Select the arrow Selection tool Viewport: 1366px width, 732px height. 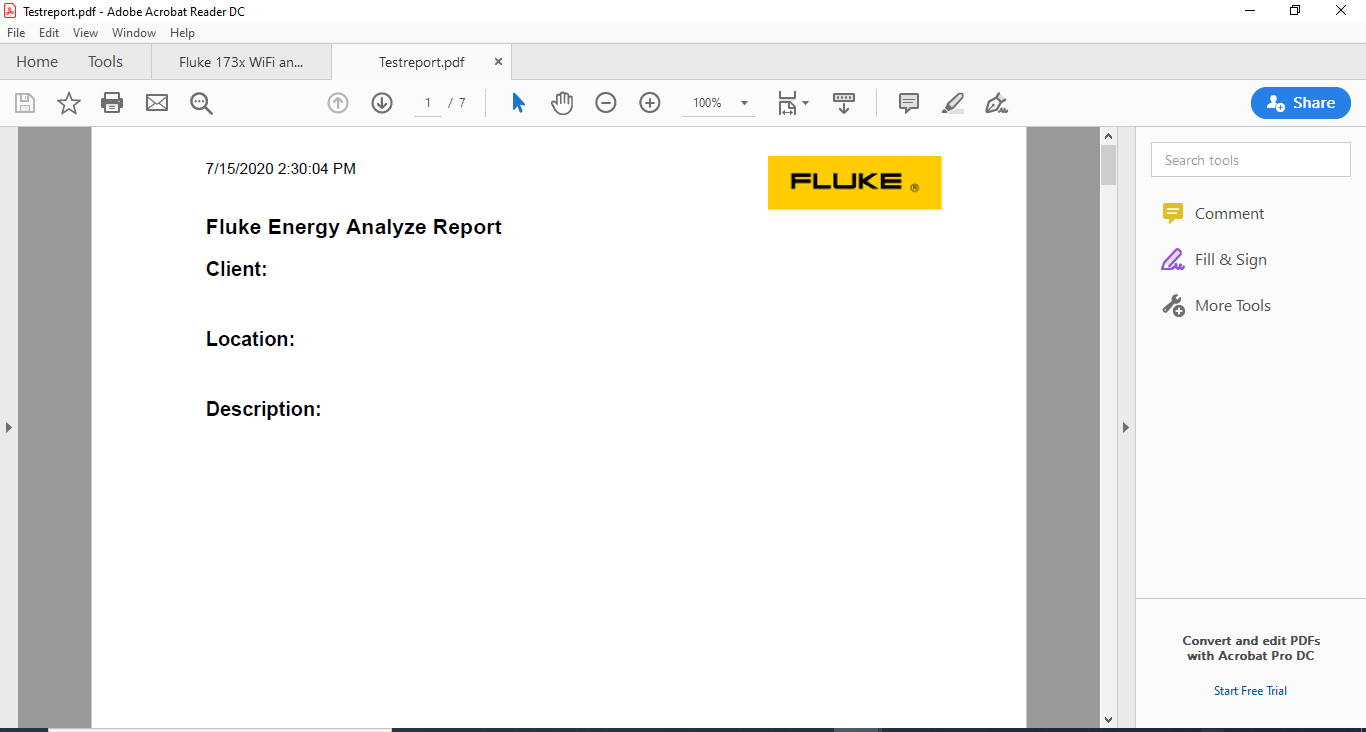pyautogui.click(x=518, y=103)
